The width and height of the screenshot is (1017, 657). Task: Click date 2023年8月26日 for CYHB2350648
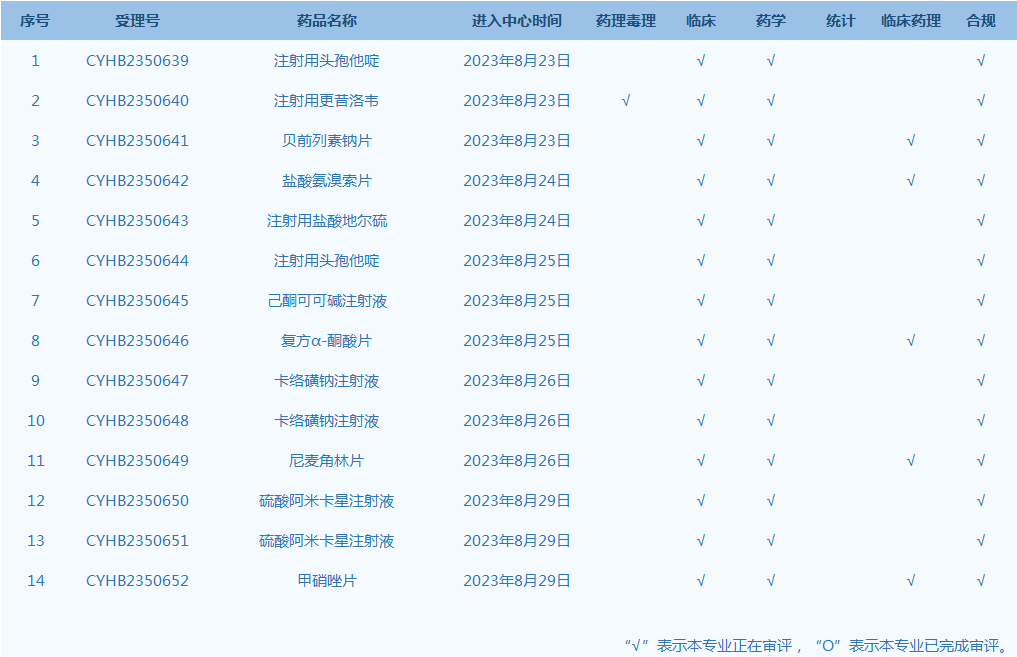517,421
